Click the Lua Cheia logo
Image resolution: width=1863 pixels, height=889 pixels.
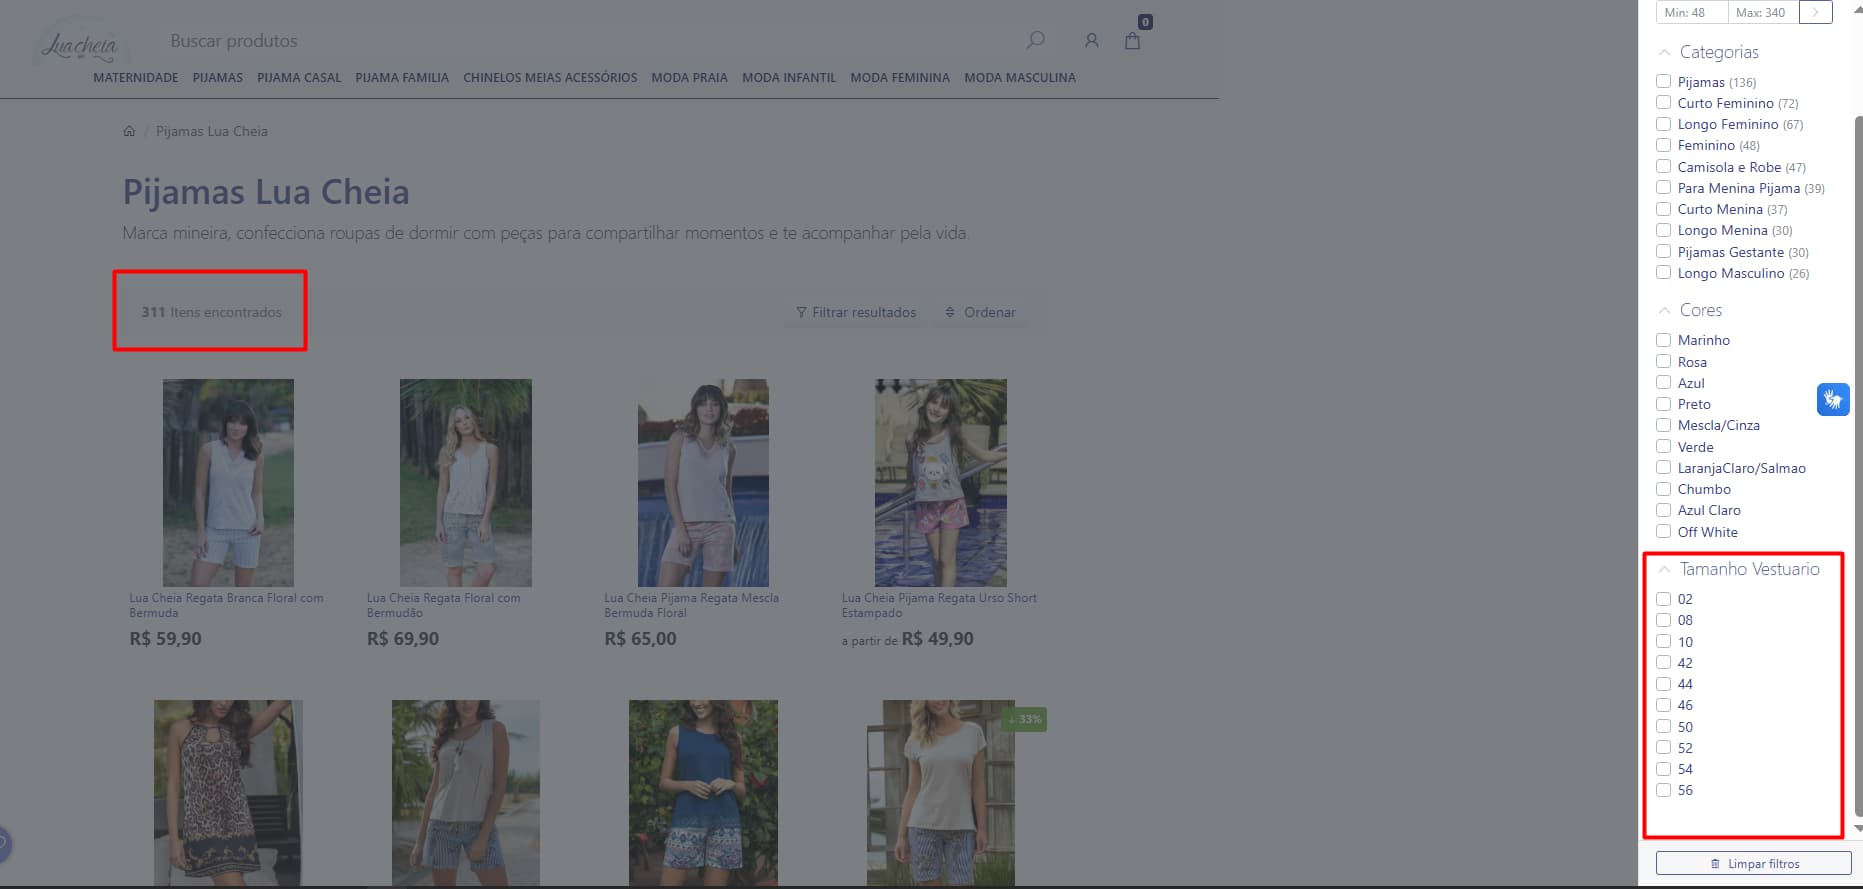click(x=80, y=45)
